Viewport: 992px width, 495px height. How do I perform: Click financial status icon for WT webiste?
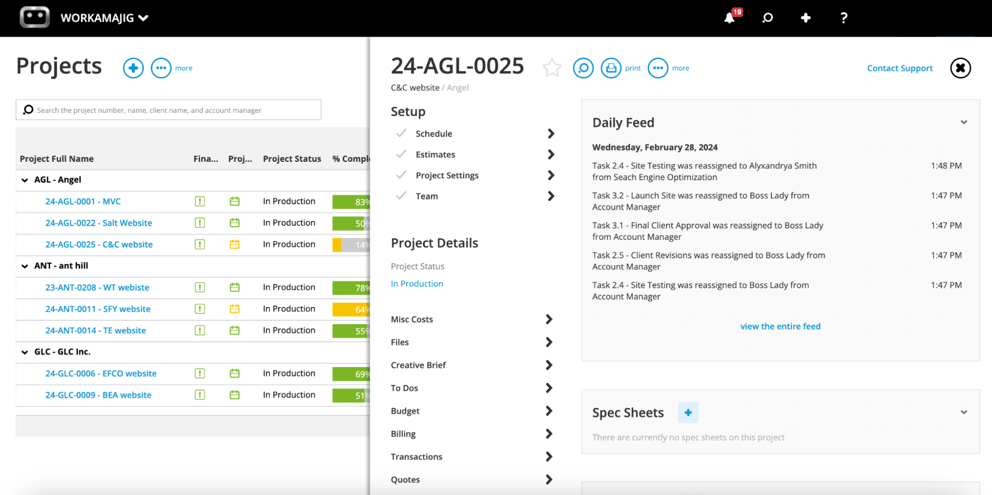pyautogui.click(x=200, y=287)
